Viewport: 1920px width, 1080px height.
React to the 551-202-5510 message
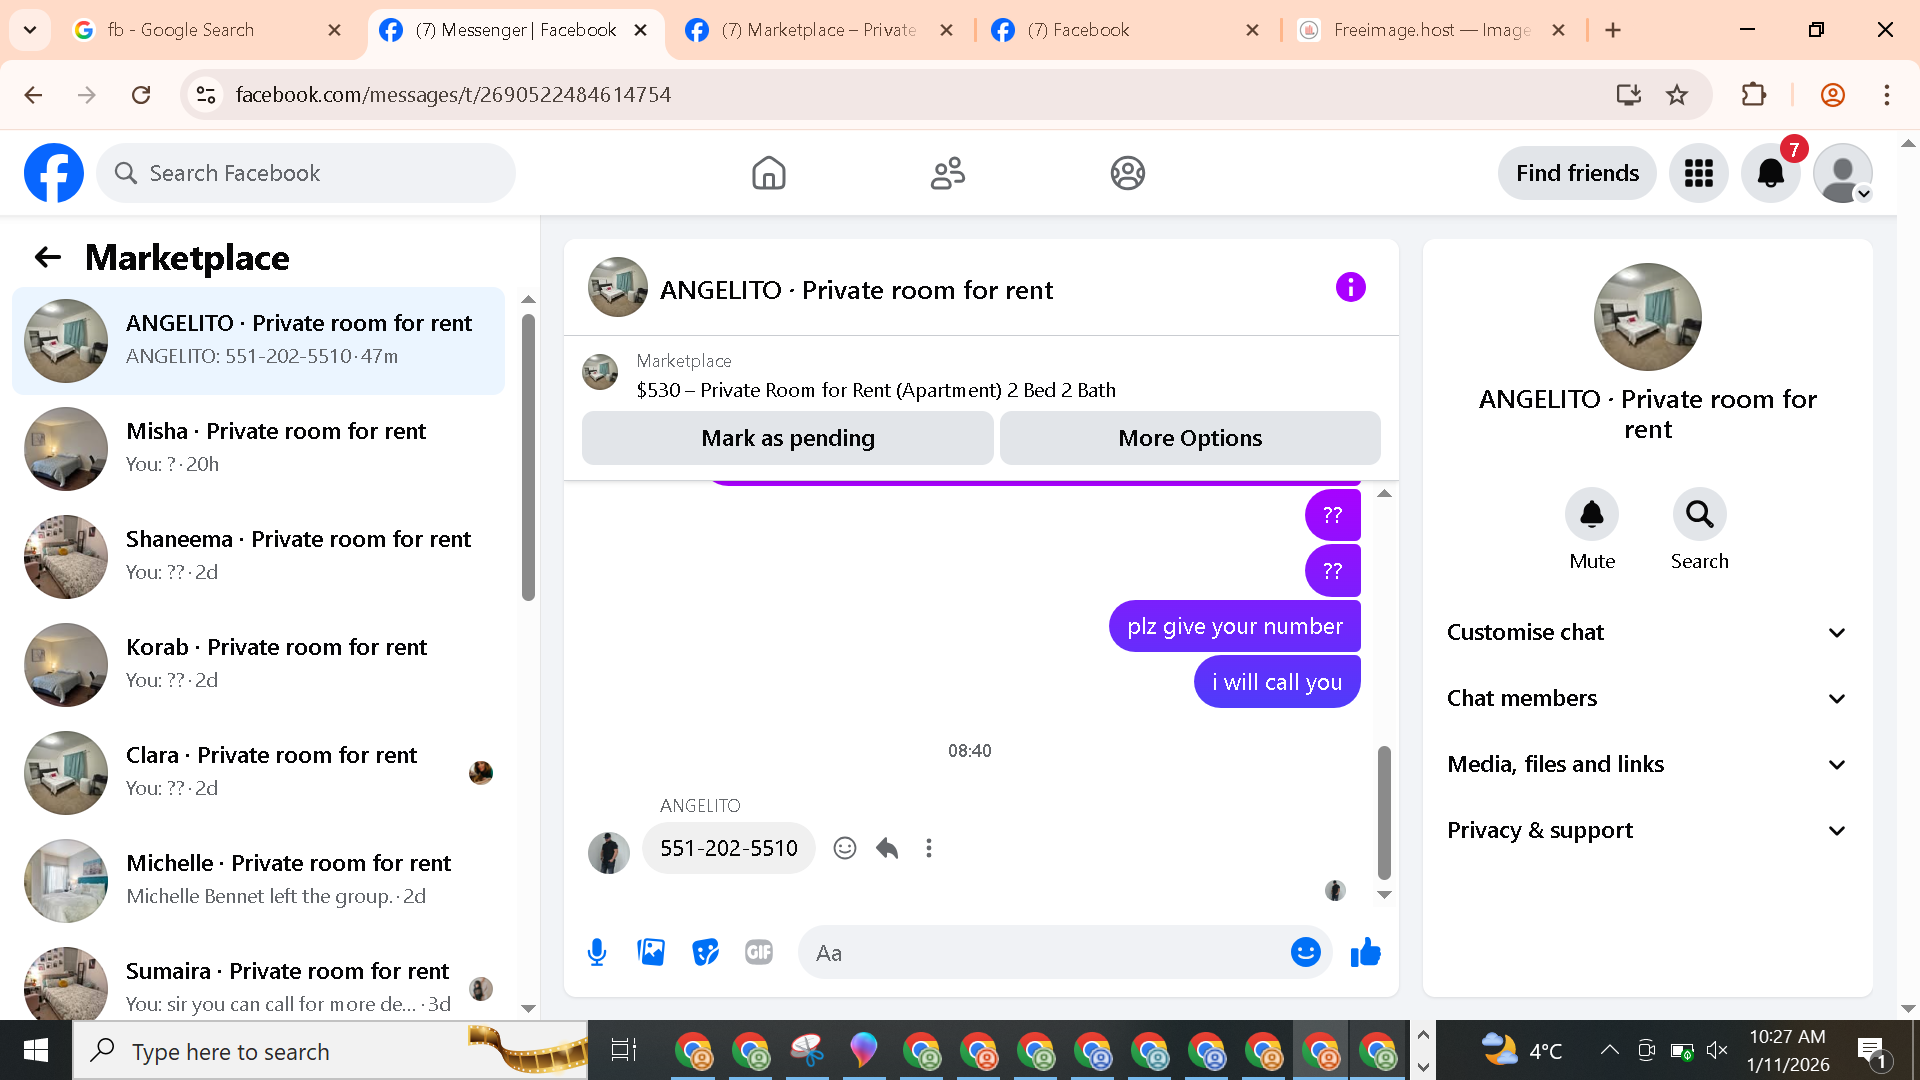pyautogui.click(x=845, y=848)
